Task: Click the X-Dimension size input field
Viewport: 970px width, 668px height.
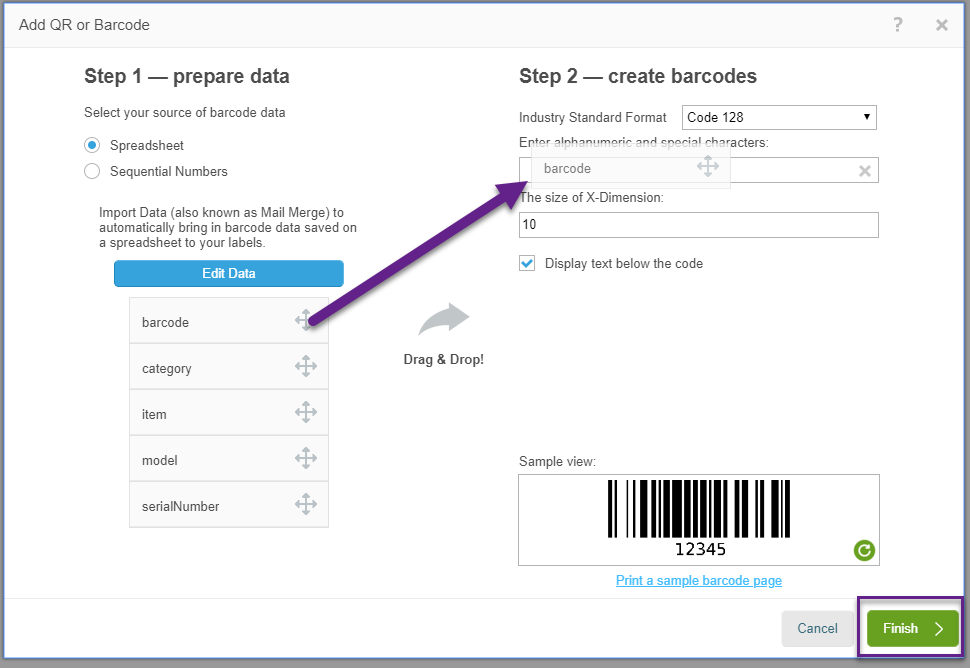Action: pyautogui.click(x=698, y=225)
